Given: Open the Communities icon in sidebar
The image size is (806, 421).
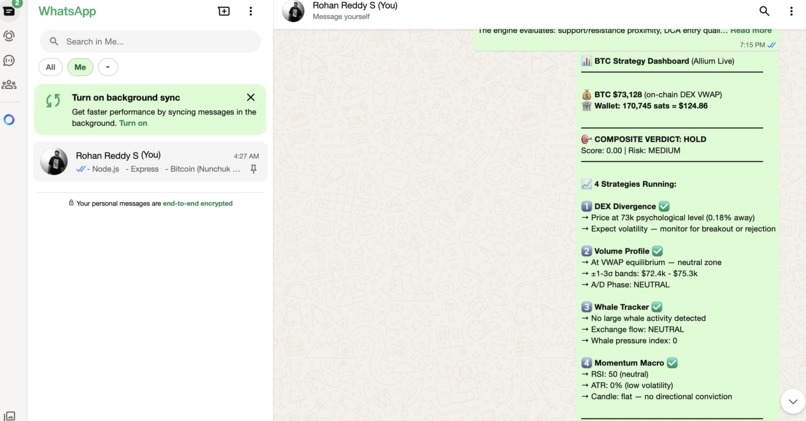Looking at the screenshot, I should click(9, 85).
